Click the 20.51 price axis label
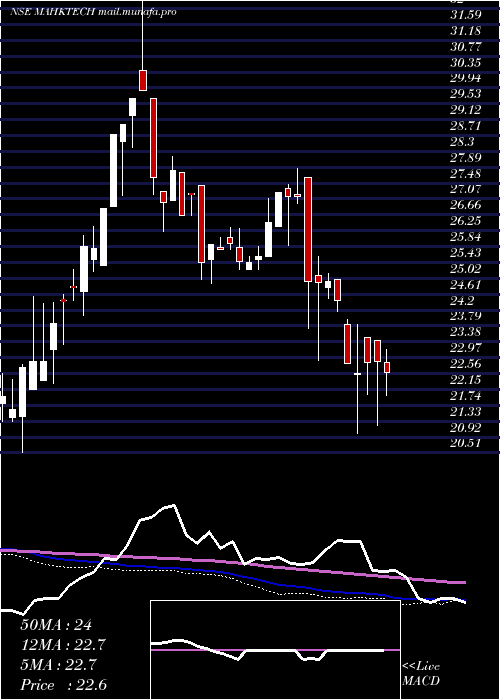Viewport: 500px width, 700px height. point(466,443)
